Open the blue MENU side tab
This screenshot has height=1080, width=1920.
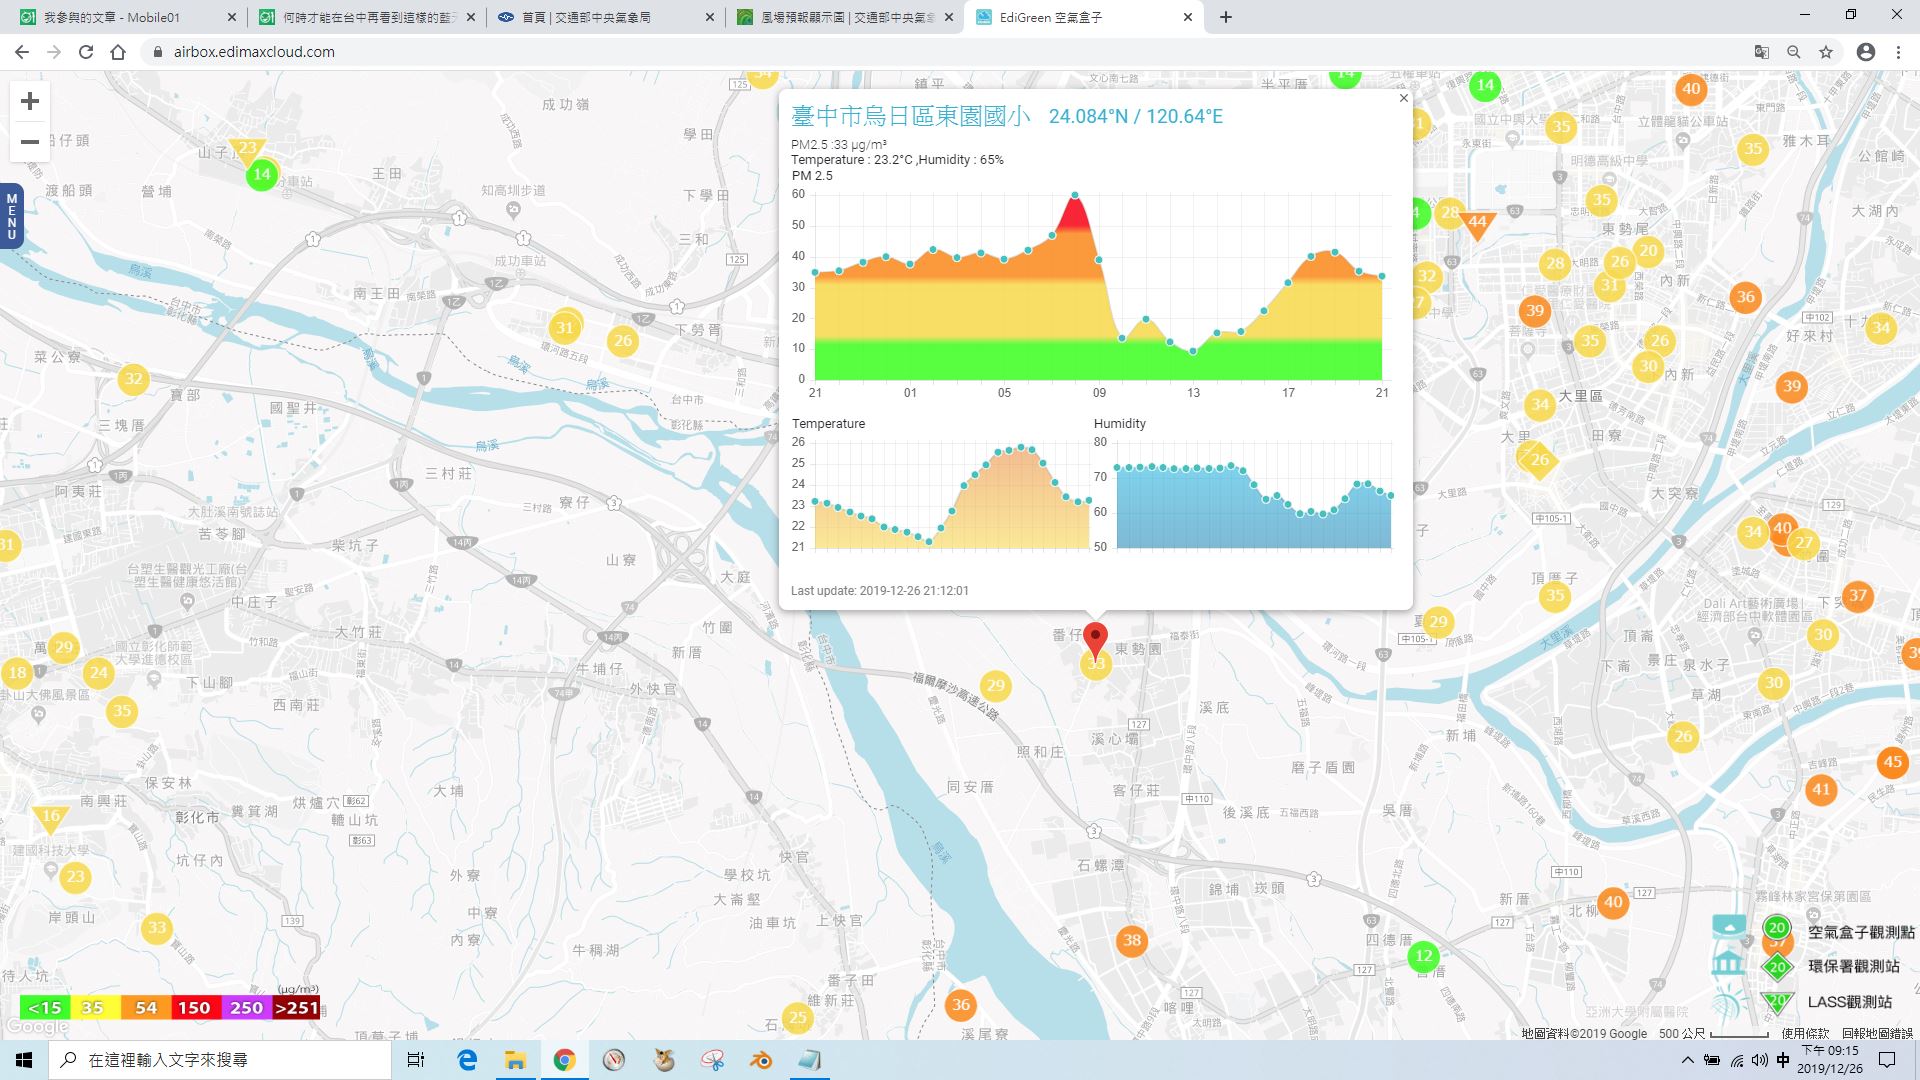point(11,216)
